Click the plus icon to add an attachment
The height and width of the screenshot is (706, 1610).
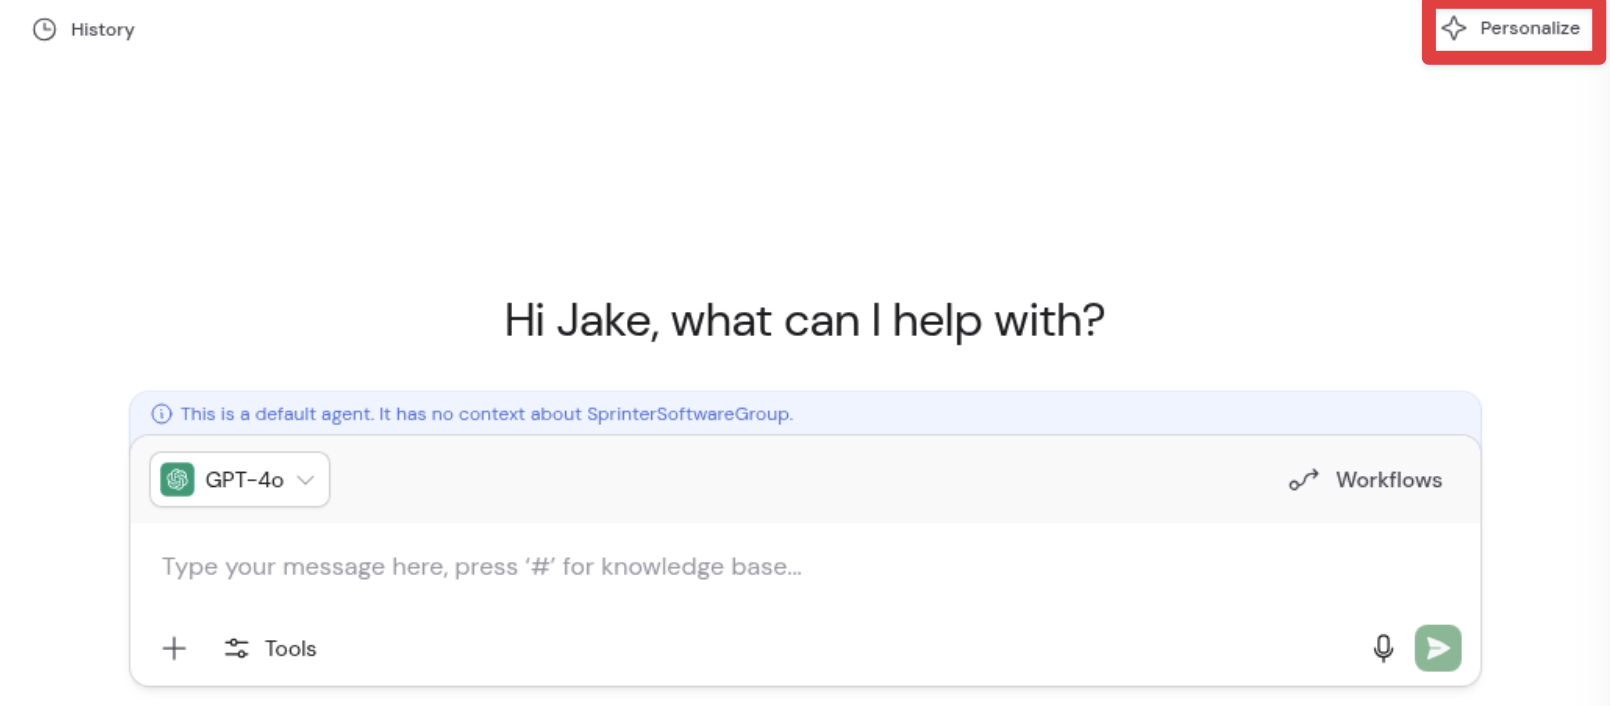point(174,648)
